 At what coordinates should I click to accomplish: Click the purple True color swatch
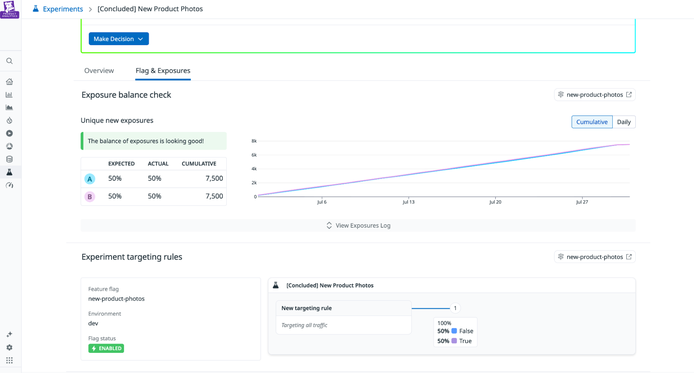coord(454,341)
